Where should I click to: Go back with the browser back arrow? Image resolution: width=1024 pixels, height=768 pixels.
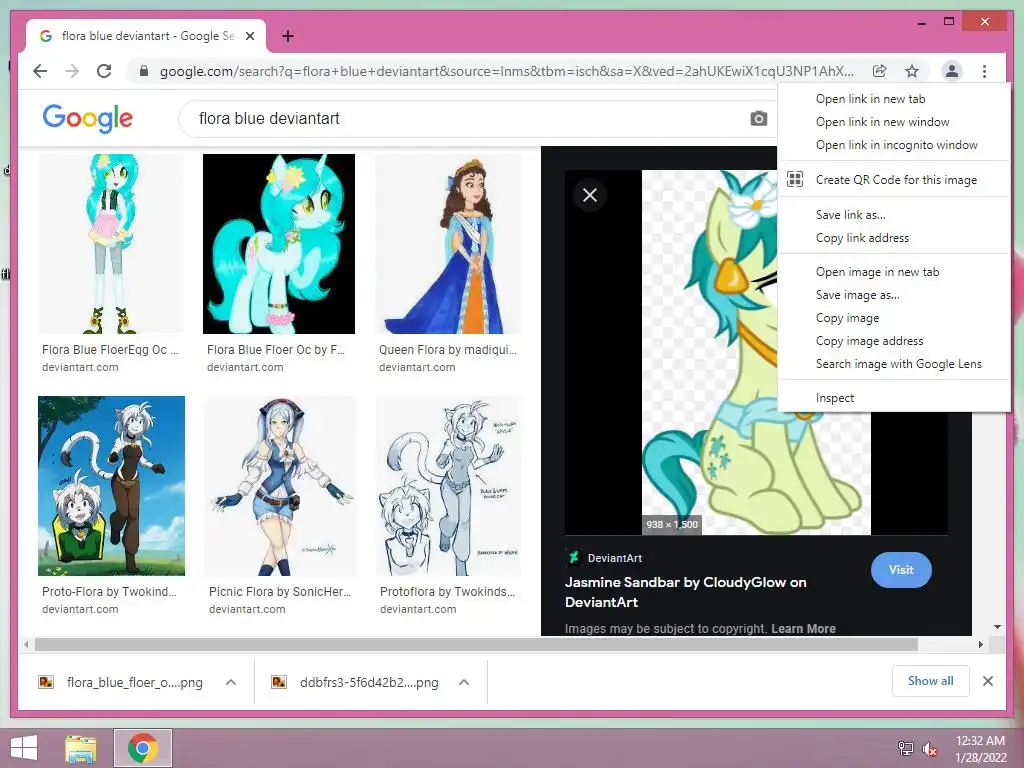coord(40,71)
